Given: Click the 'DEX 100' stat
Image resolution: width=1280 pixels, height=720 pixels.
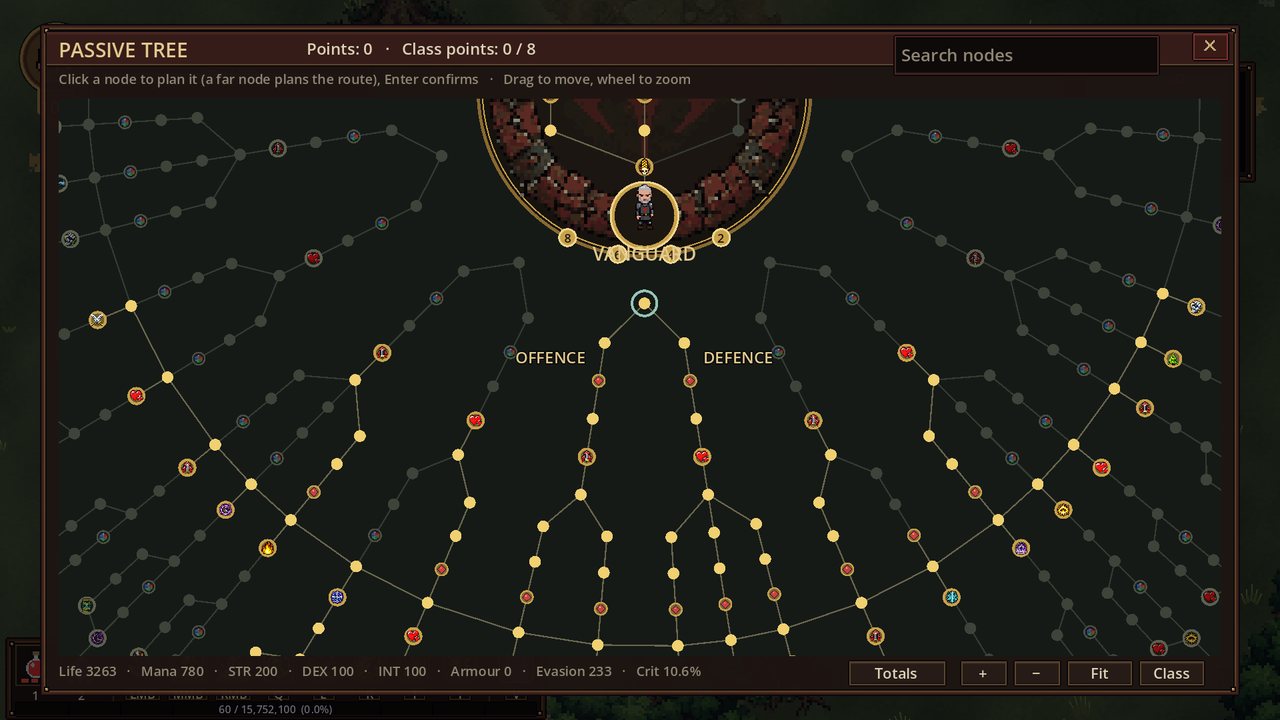Looking at the screenshot, I should coord(328,671).
